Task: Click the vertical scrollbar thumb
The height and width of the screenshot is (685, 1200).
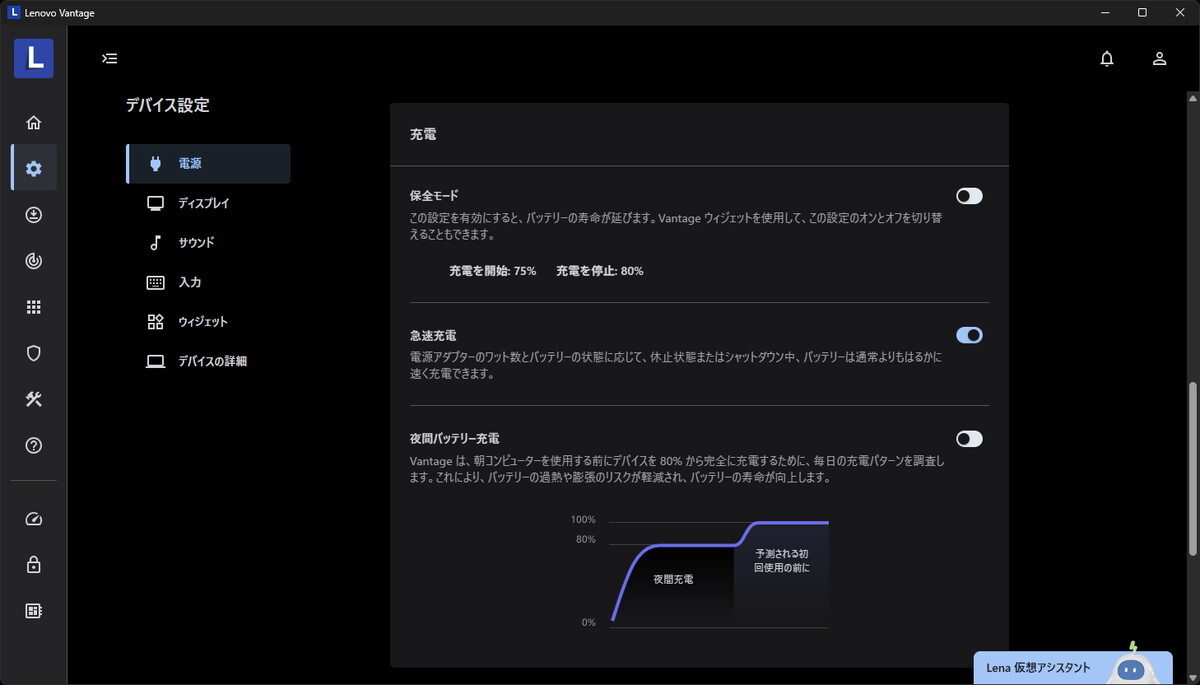Action: [x=1192, y=469]
